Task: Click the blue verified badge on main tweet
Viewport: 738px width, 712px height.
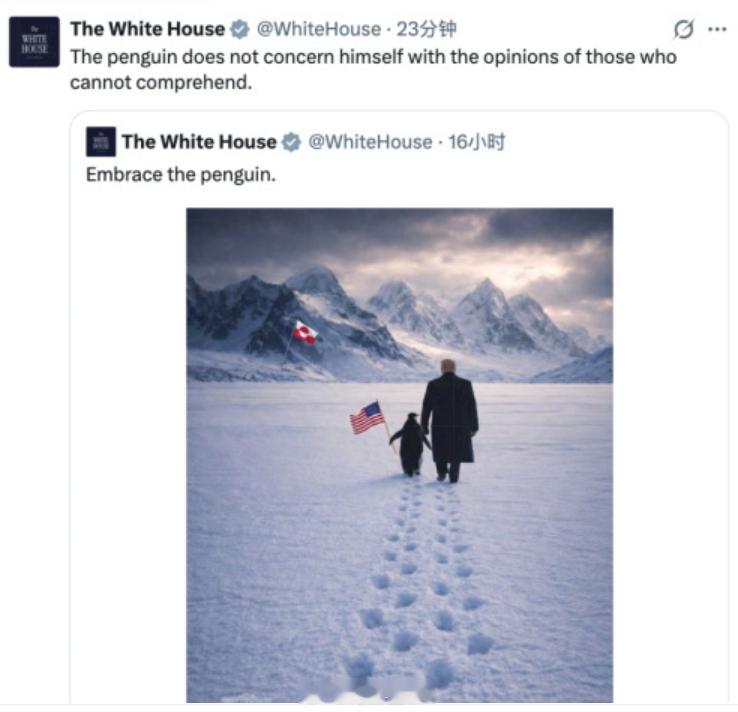Action: click(240, 29)
